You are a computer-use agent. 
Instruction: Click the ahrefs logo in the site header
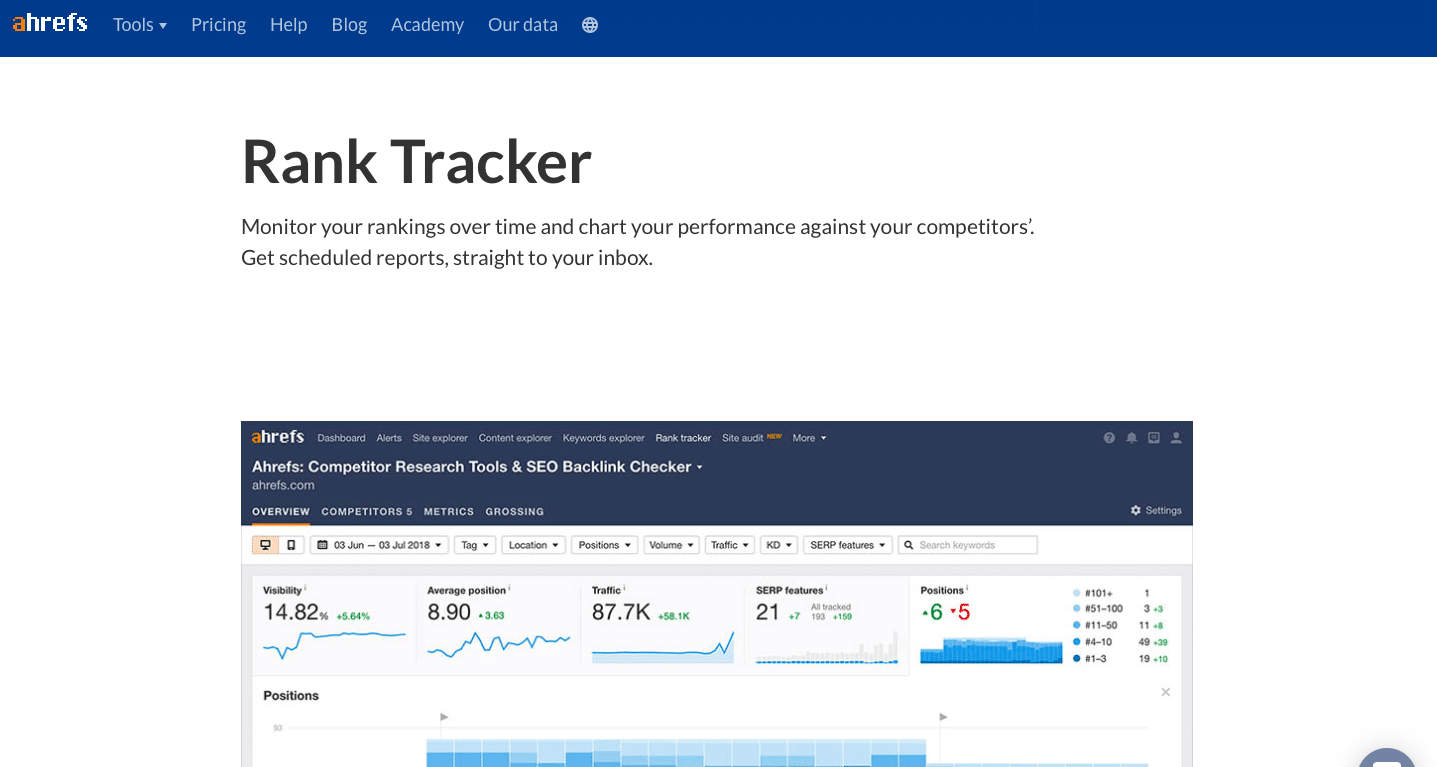coord(50,23)
